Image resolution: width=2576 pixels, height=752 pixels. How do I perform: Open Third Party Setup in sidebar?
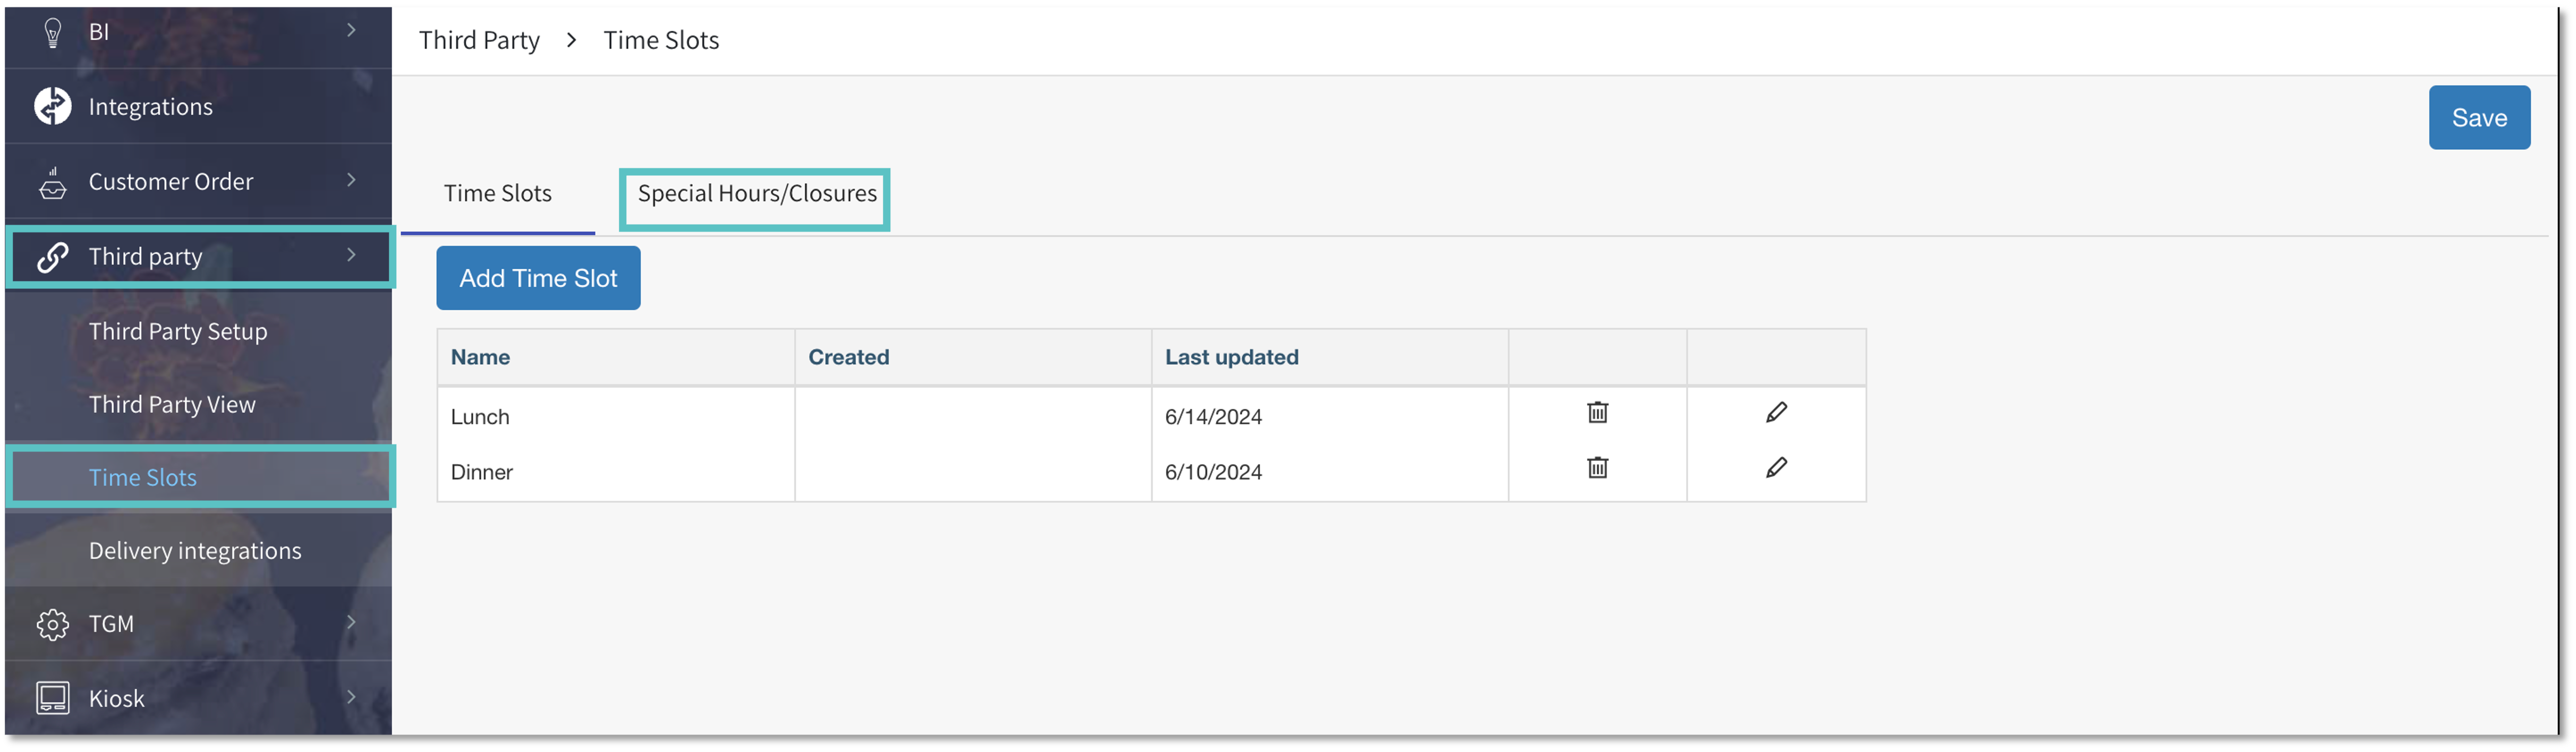178,332
